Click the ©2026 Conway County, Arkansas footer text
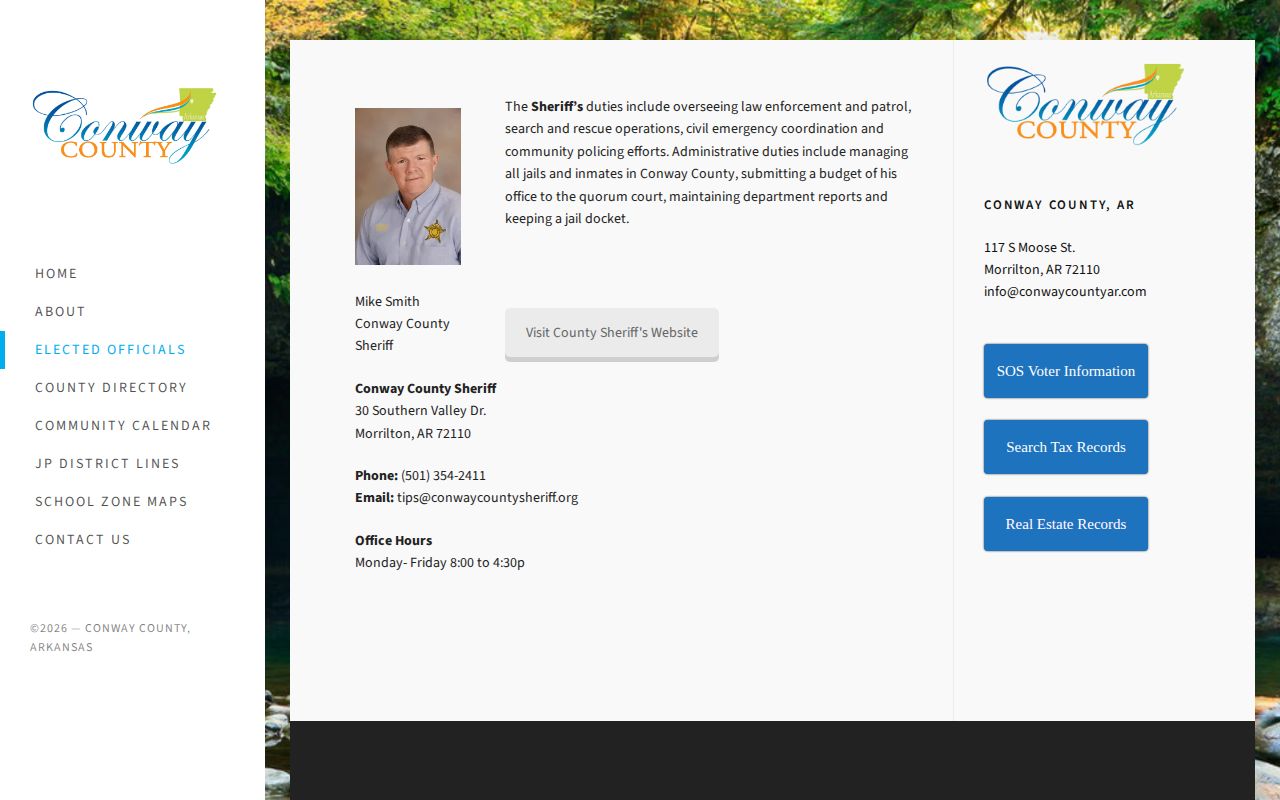Screen dimensions: 1280x800 point(110,637)
